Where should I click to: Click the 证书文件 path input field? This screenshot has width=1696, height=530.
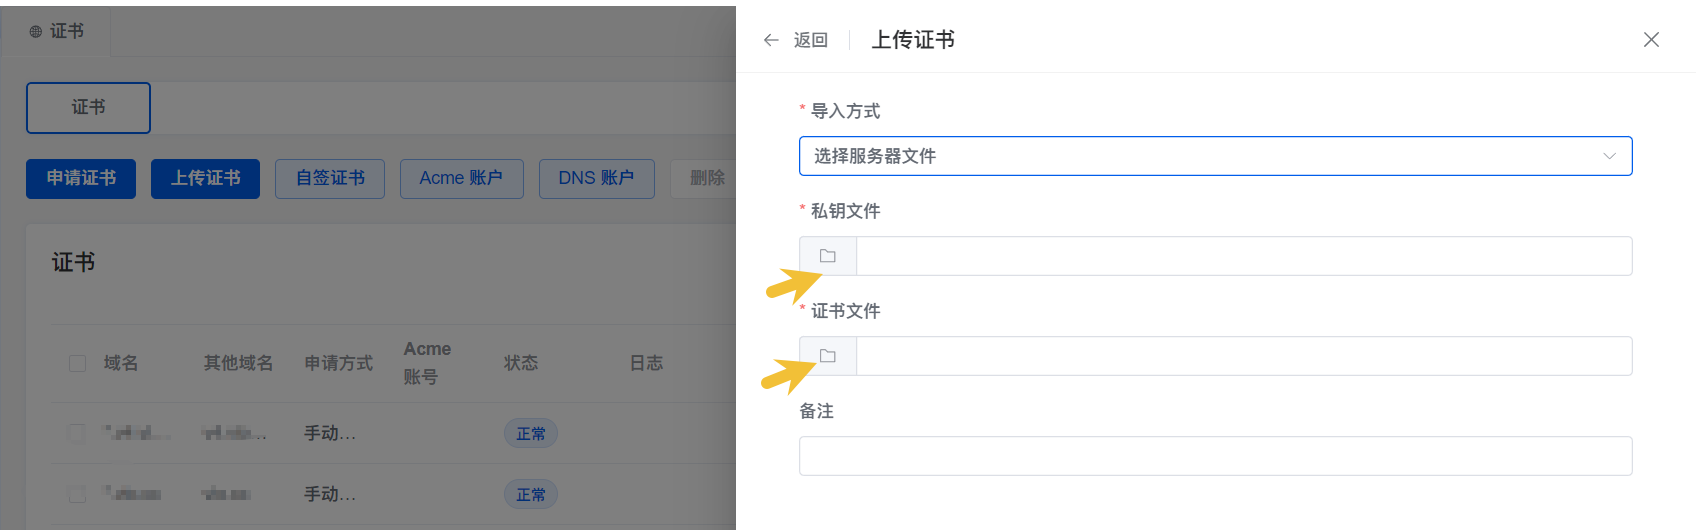tap(1244, 356)
